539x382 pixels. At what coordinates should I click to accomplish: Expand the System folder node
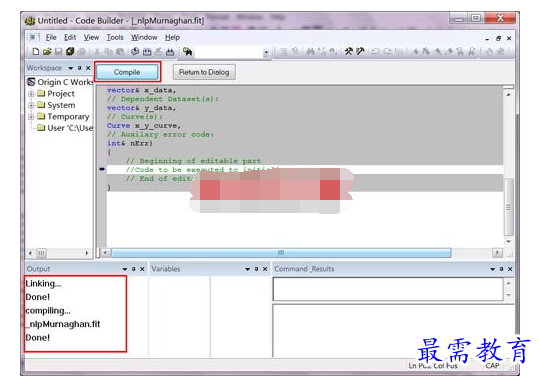click(x=31, y=105)
